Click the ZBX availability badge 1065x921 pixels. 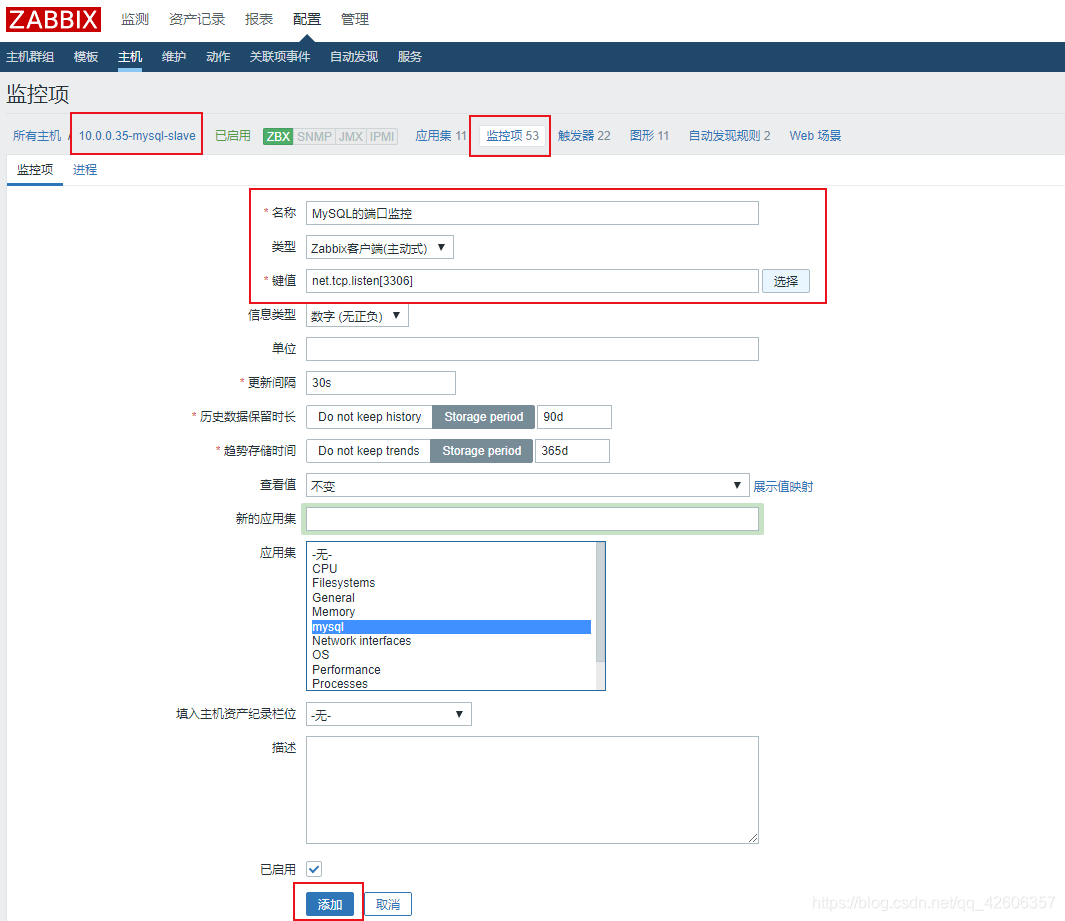tap(278, 137)
